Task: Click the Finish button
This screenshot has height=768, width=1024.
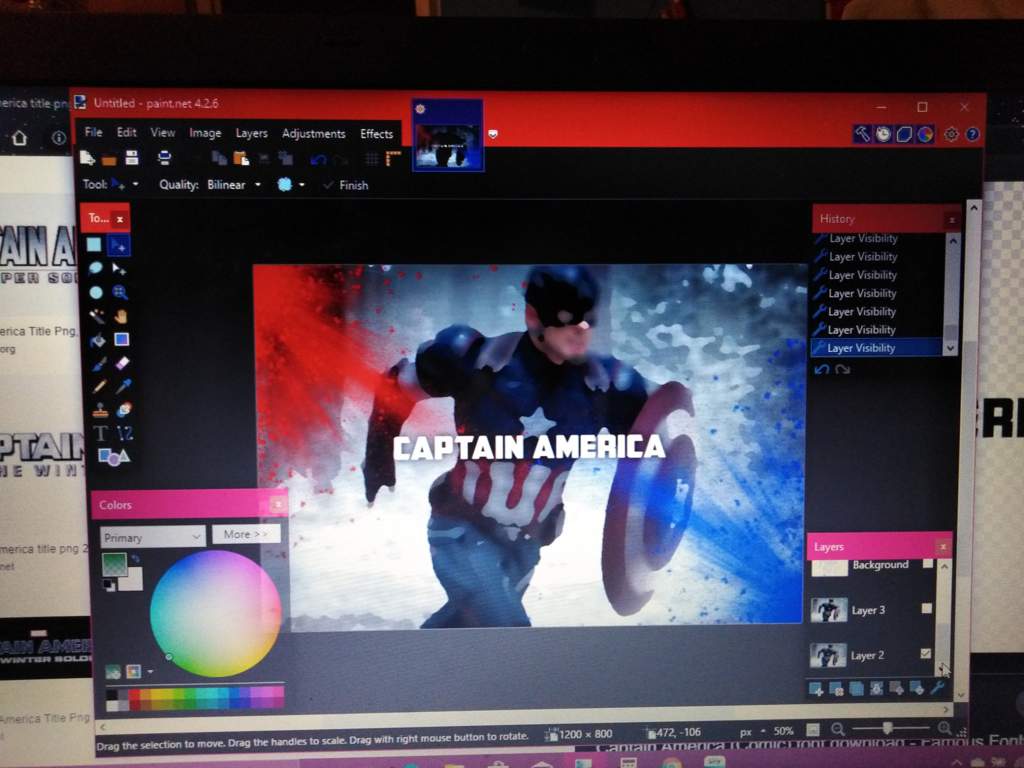Action: [x=346, y=185]
